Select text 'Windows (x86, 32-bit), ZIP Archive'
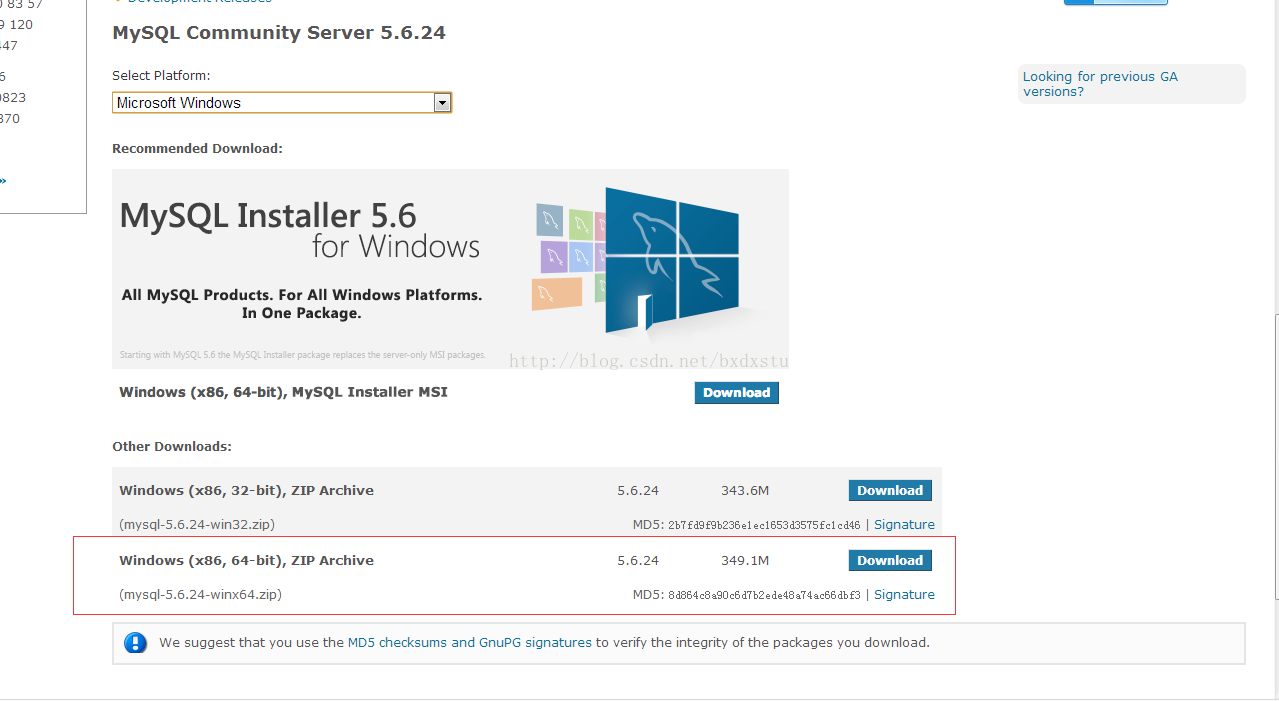The height and width of the screenshot is (701, 1279). 246,490
